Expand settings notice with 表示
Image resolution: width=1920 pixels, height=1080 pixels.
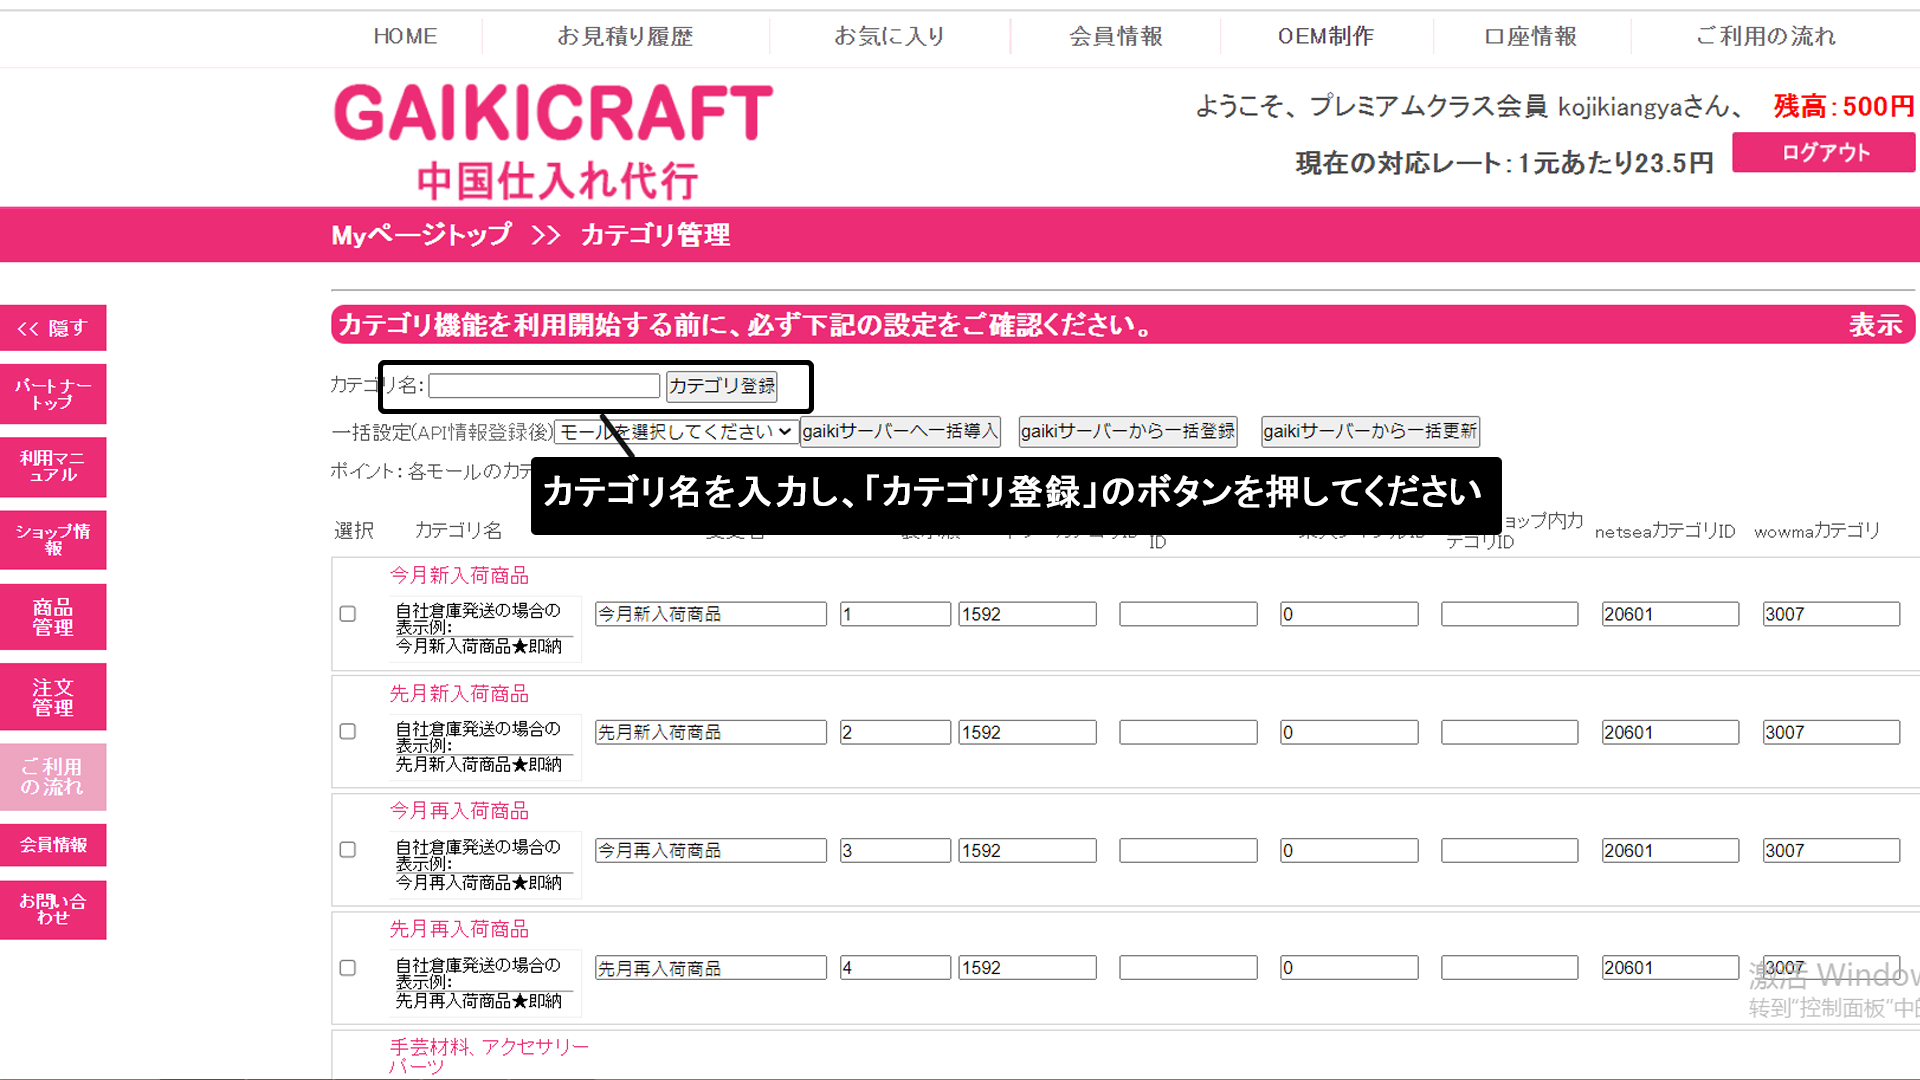[1874, 325]
